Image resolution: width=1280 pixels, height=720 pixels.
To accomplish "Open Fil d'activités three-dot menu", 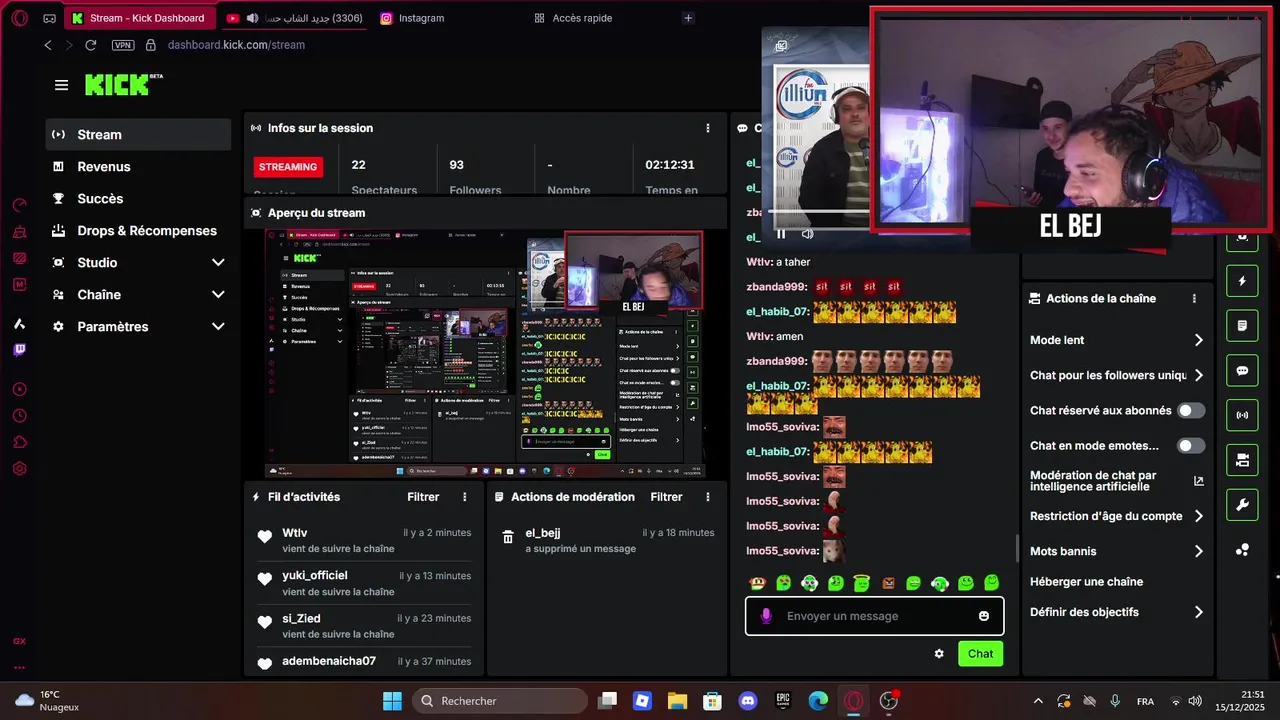I will tap(464, 497).
